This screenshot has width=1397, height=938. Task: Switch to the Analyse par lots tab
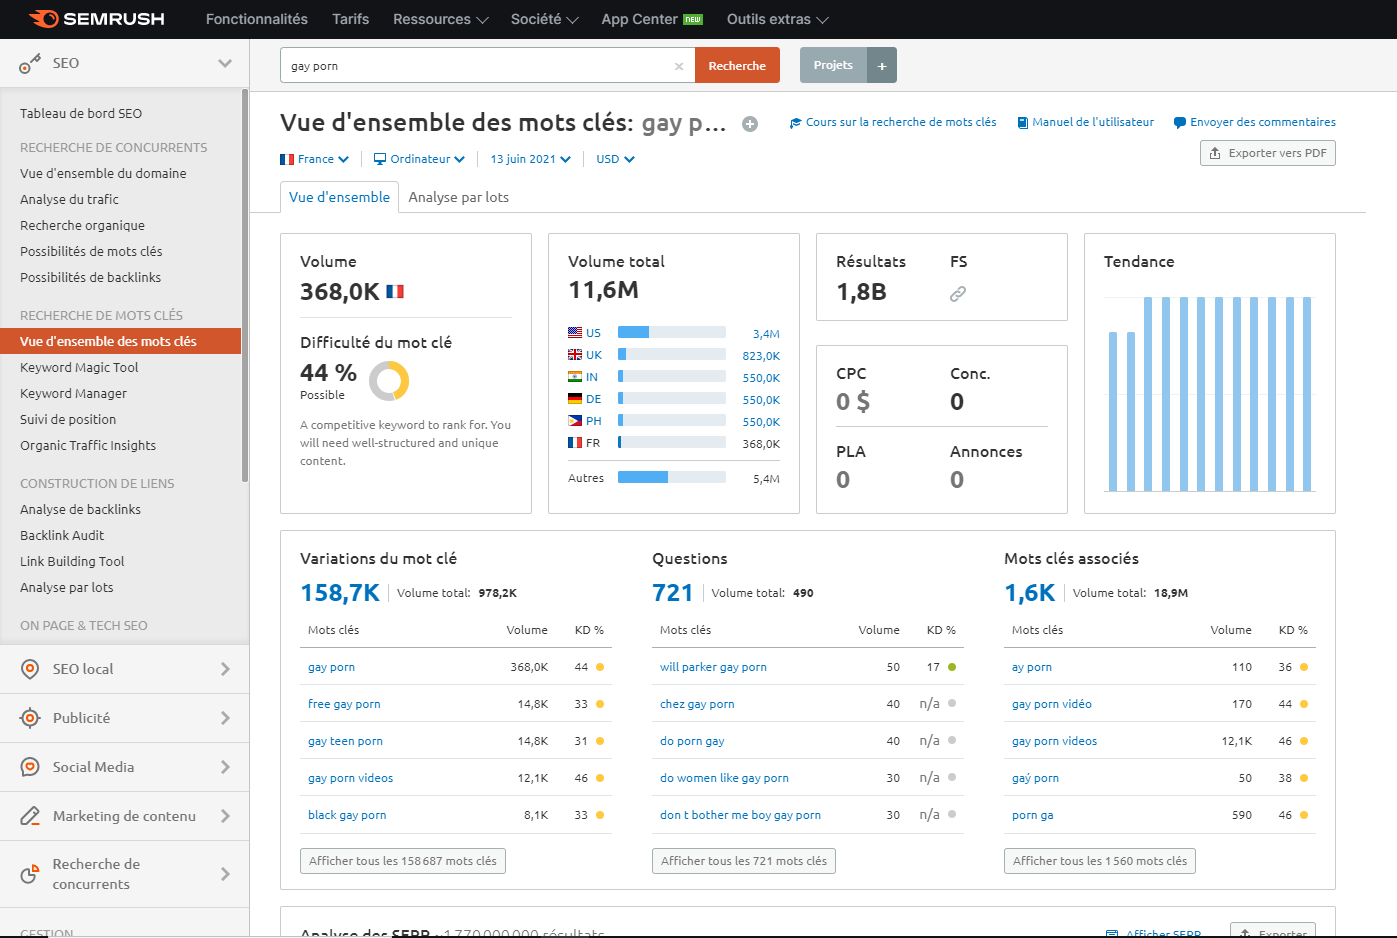458,197
